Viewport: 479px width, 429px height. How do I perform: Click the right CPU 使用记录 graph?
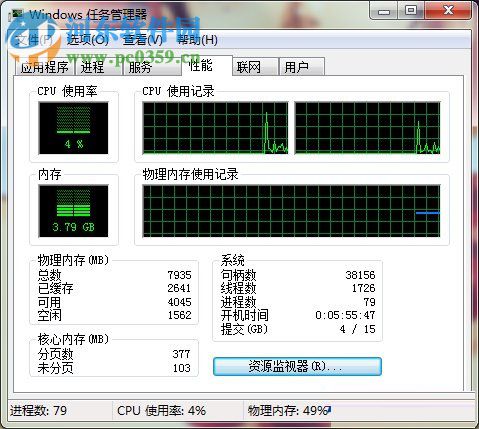[367, 128]
